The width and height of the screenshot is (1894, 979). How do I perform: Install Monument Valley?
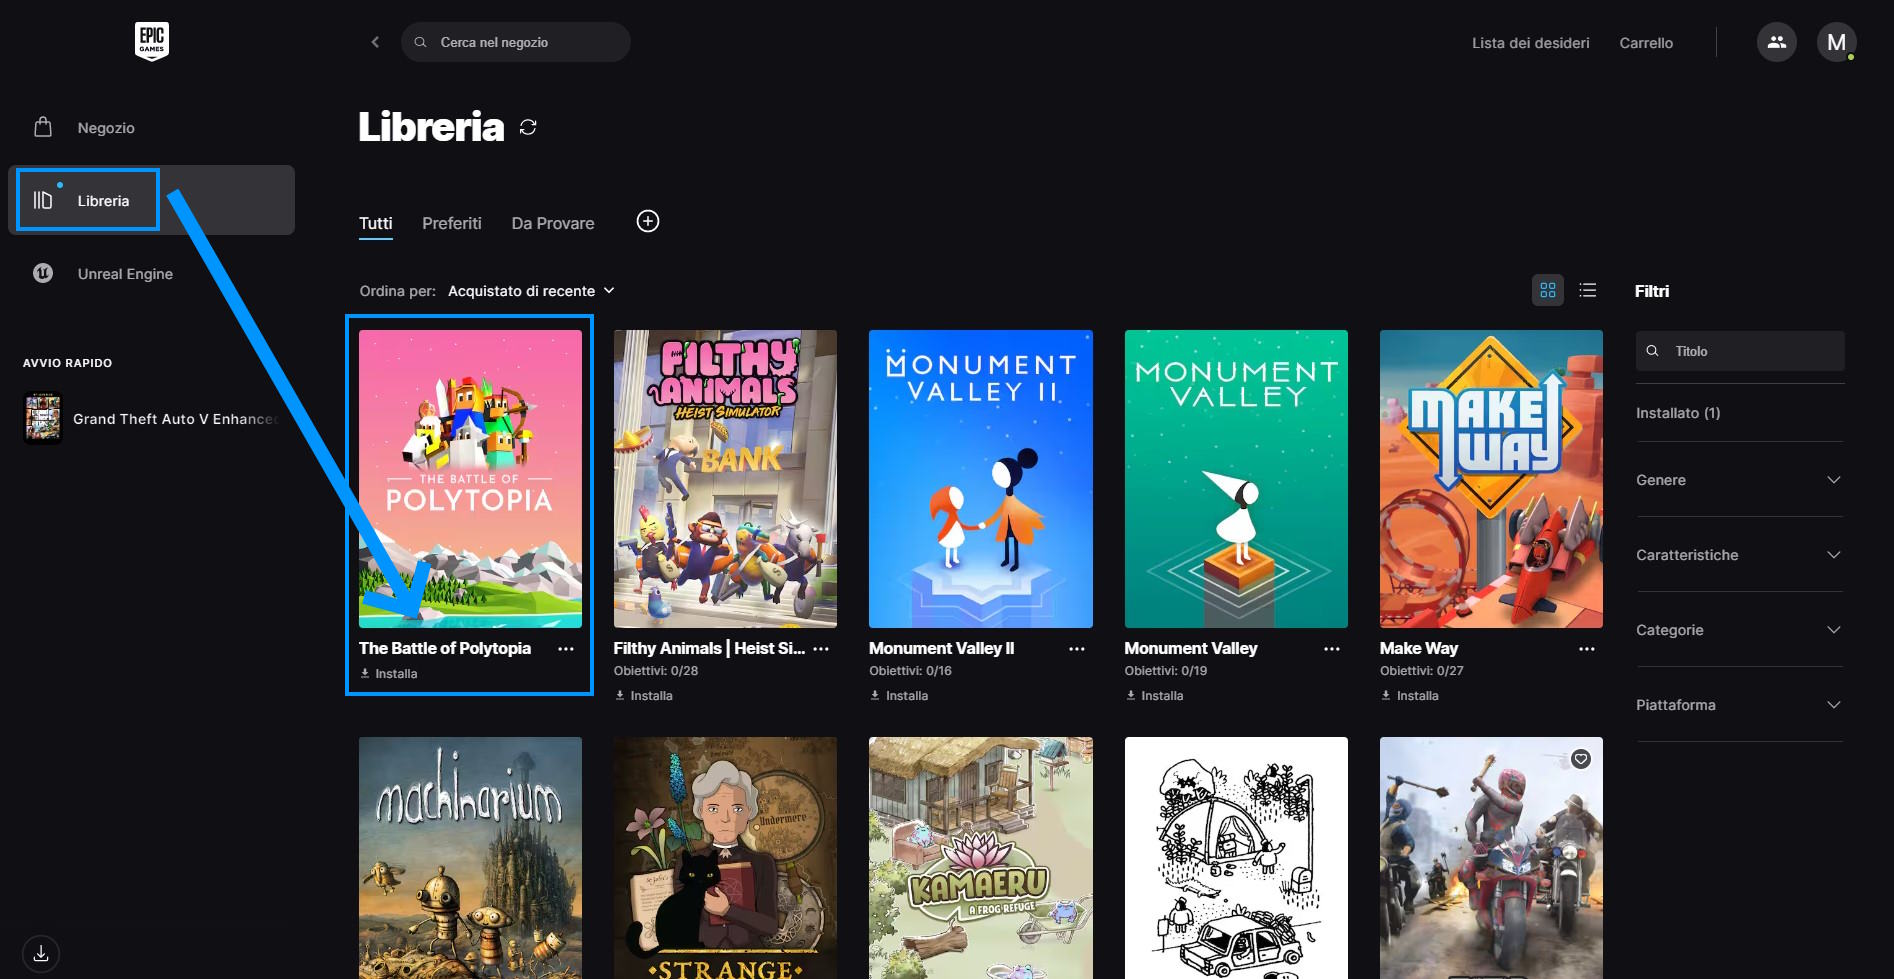[x=1155, y=696]
